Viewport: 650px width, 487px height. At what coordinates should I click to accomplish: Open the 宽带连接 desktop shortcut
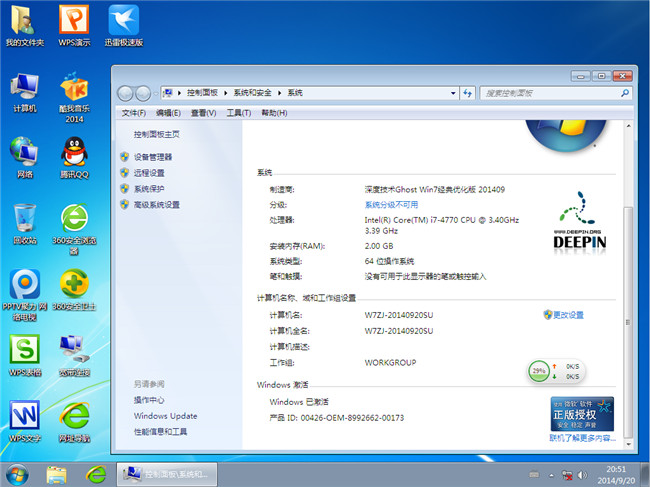pyautogui.click(x=73, y=350)
